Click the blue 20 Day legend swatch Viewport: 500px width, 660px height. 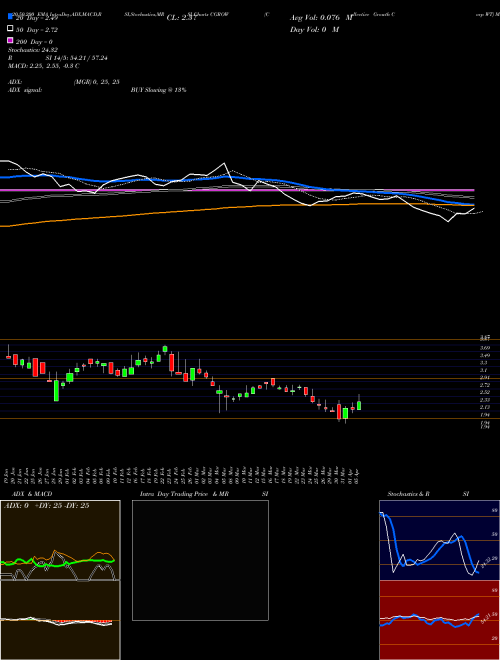(10, 16)
